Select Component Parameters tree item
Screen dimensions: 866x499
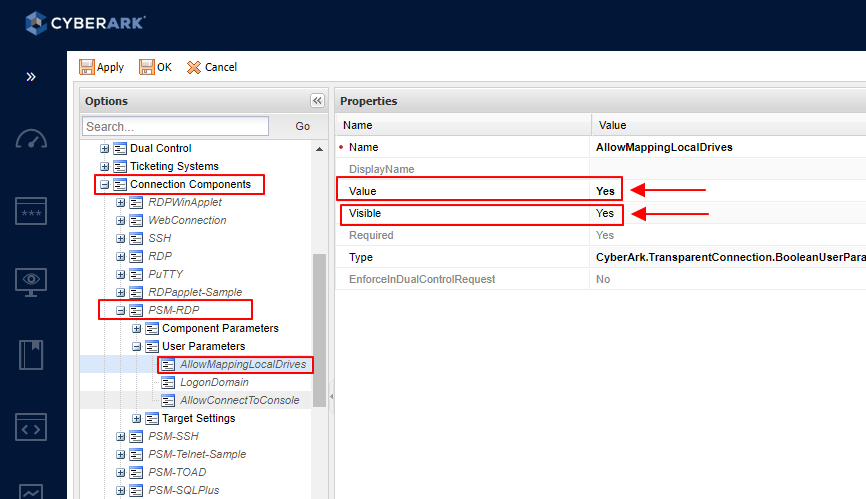[220, 328]
